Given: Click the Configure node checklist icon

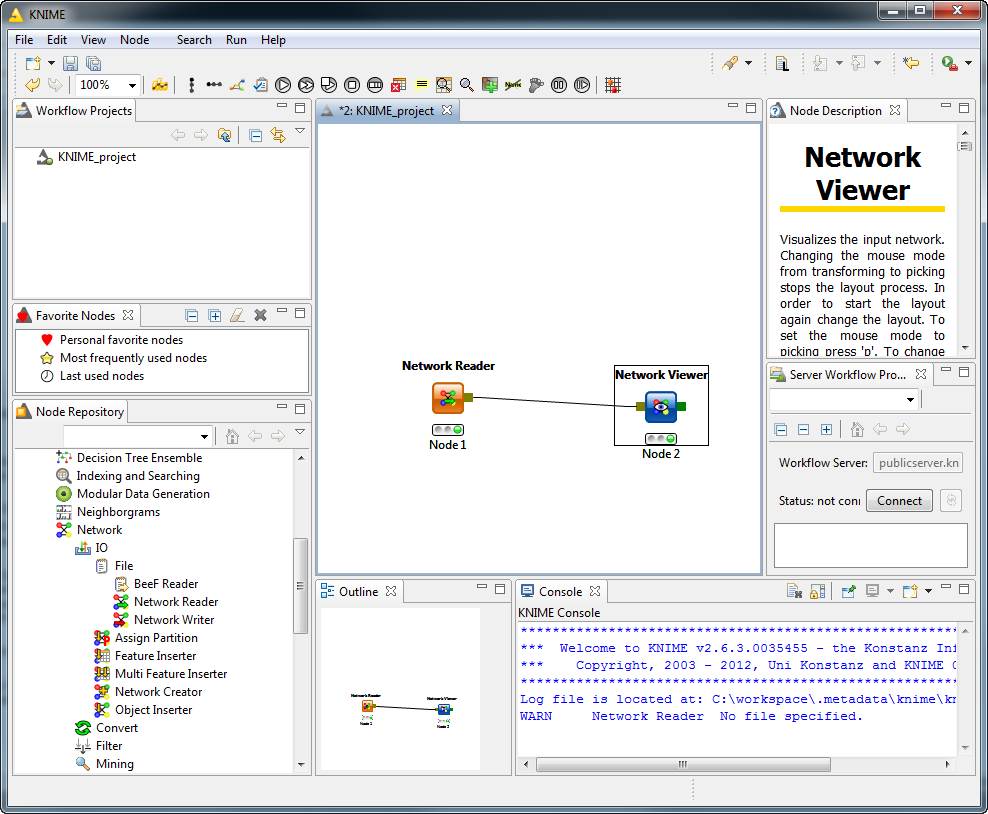Looking at the screenshot, I should pyautogui.click(x=260, y=84).
